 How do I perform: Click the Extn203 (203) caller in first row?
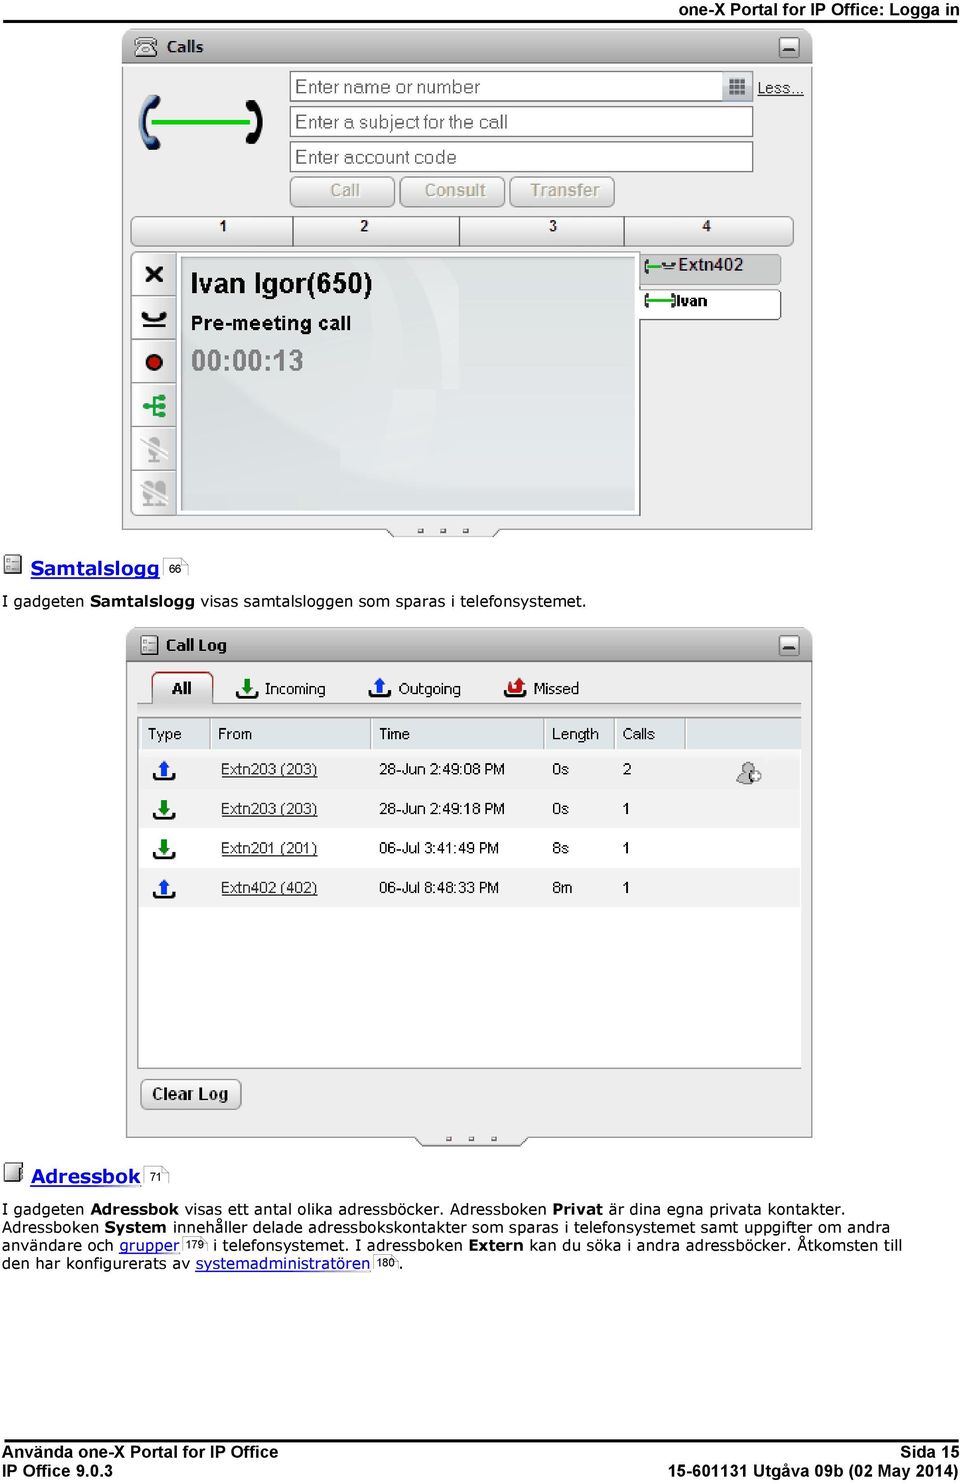(x=269, y=769)
